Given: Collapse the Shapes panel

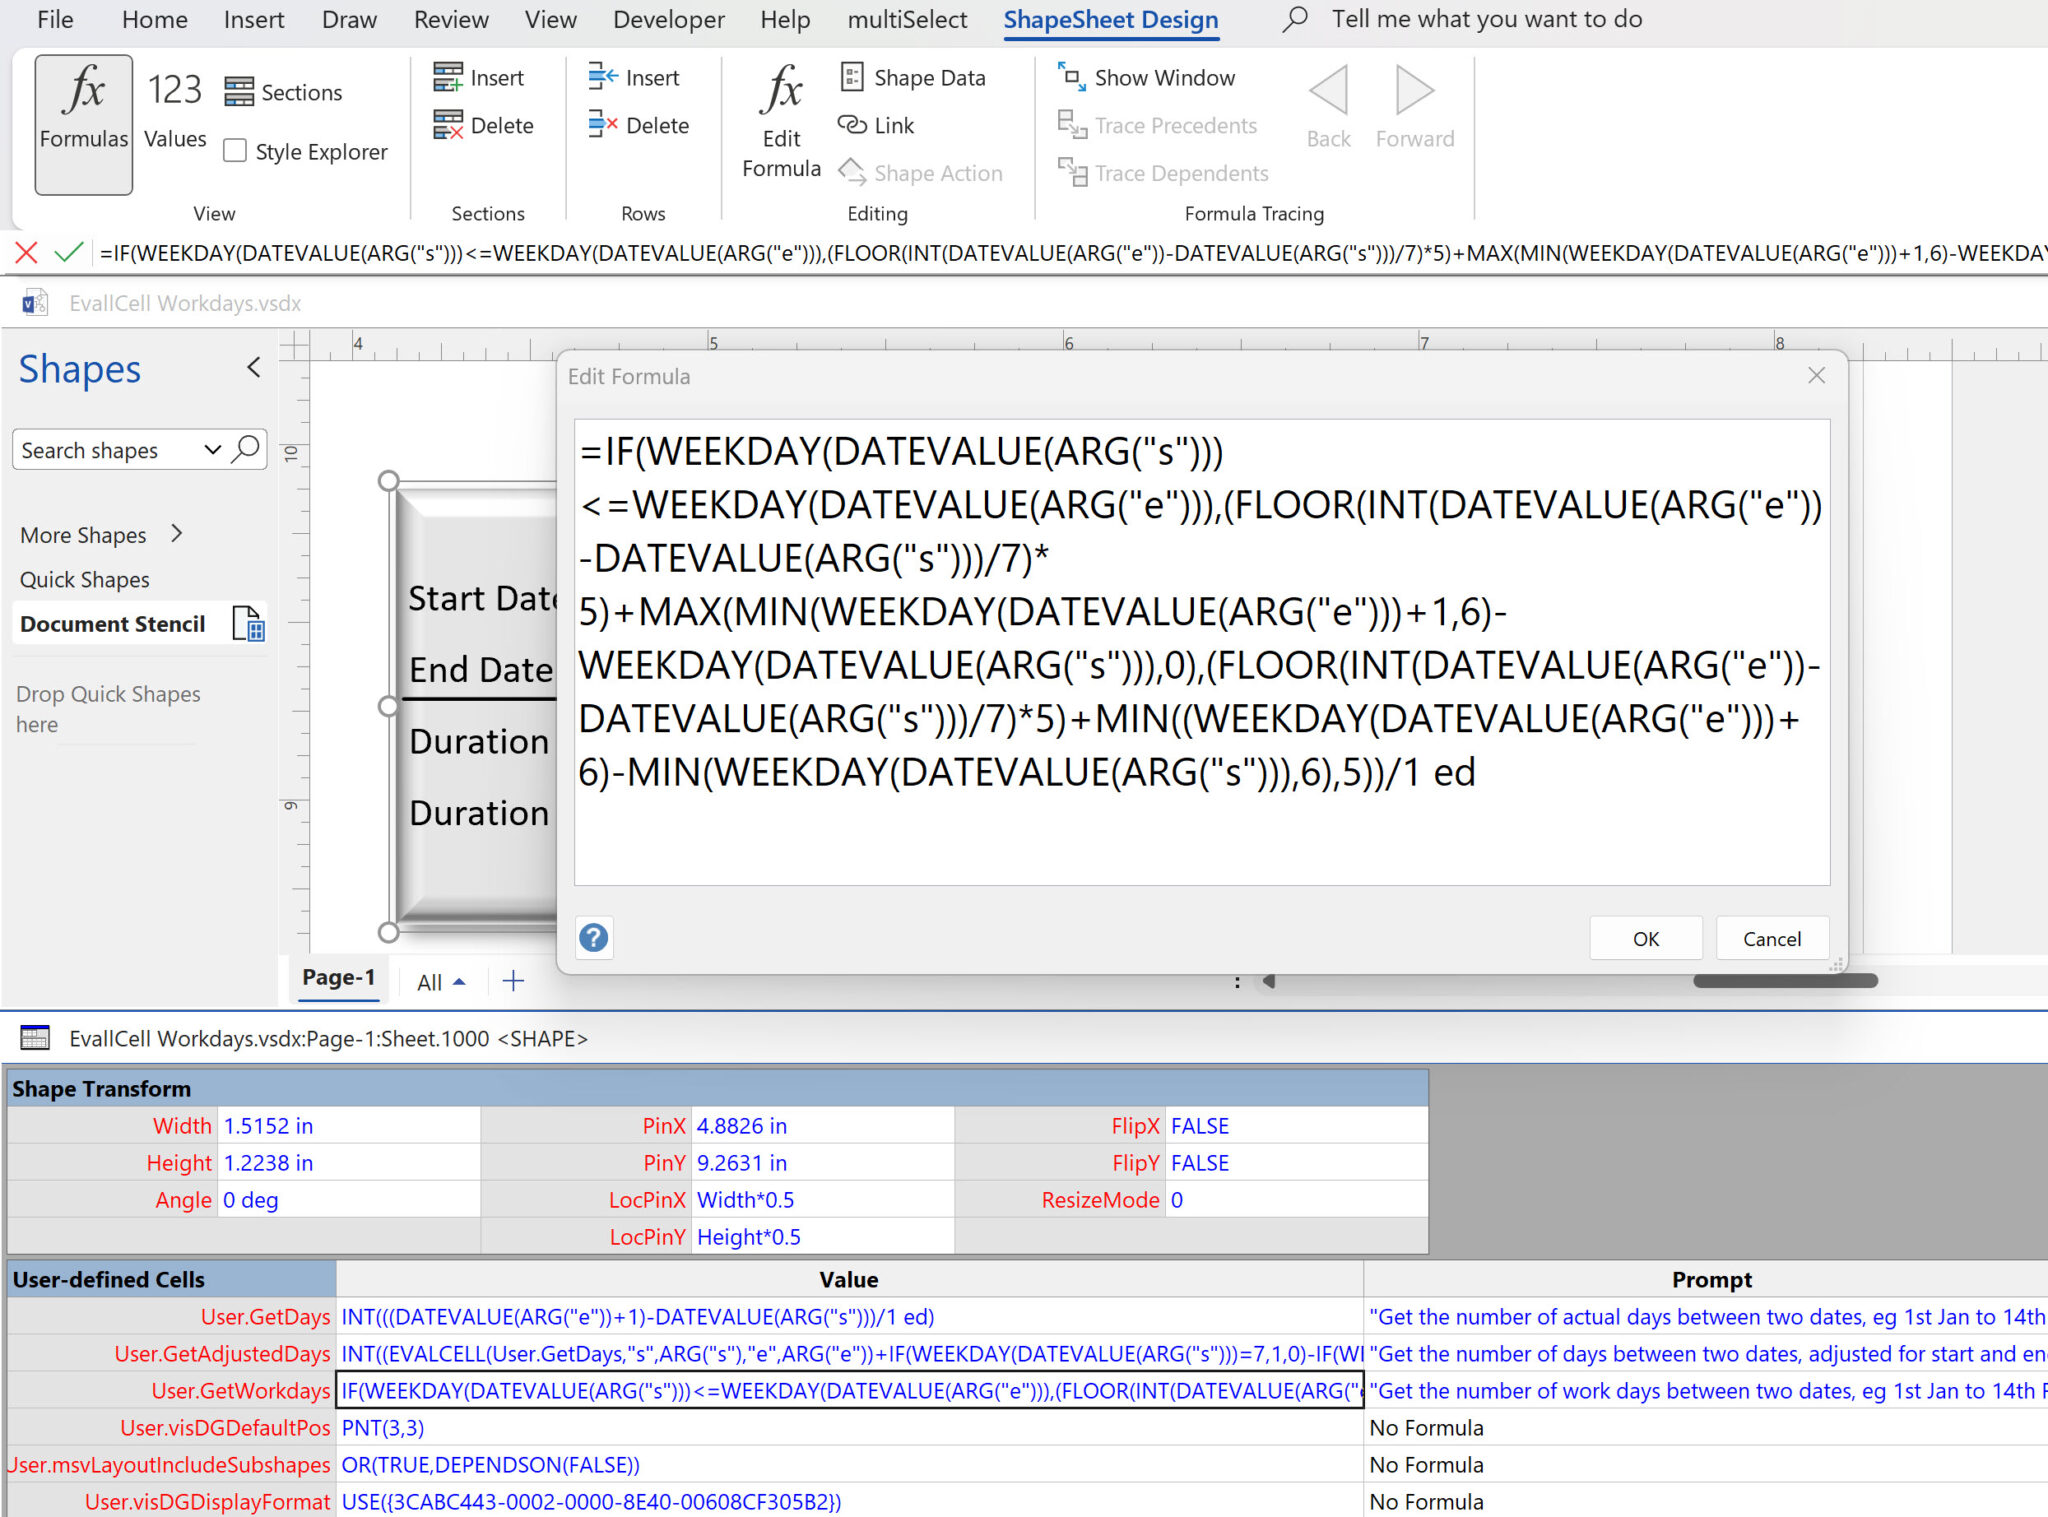Looking at the screenshot, I should [253, 367].
